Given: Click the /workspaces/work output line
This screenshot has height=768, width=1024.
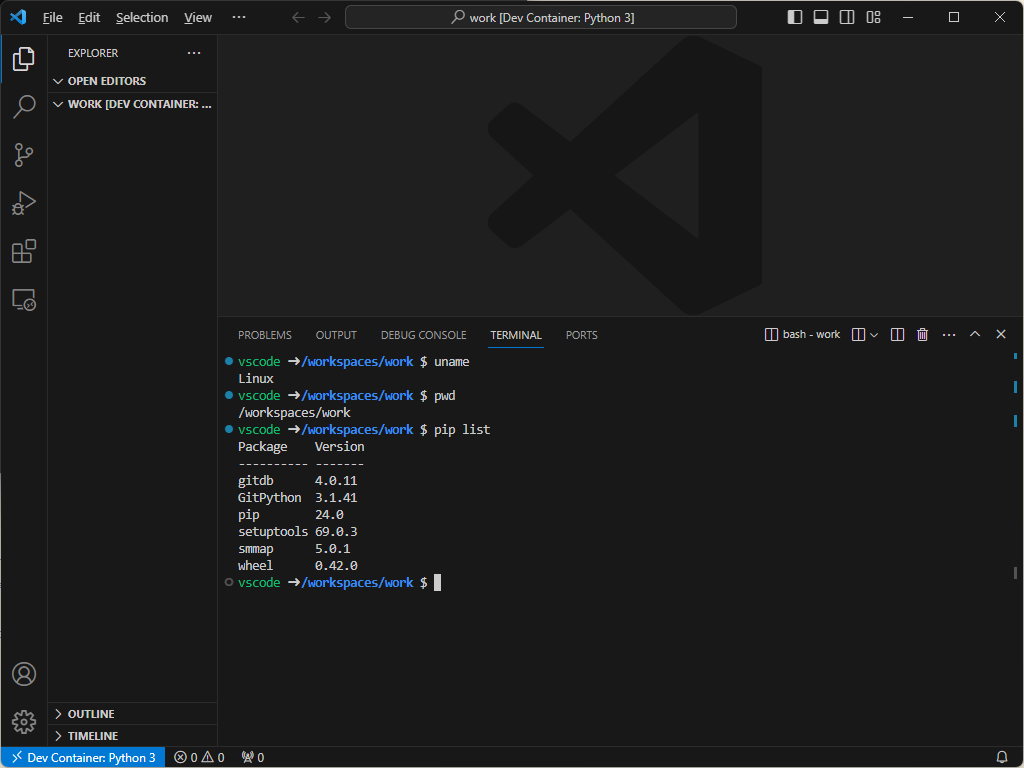Looking at the screenshot, I should pyautogui.click(x=294, y=413).
